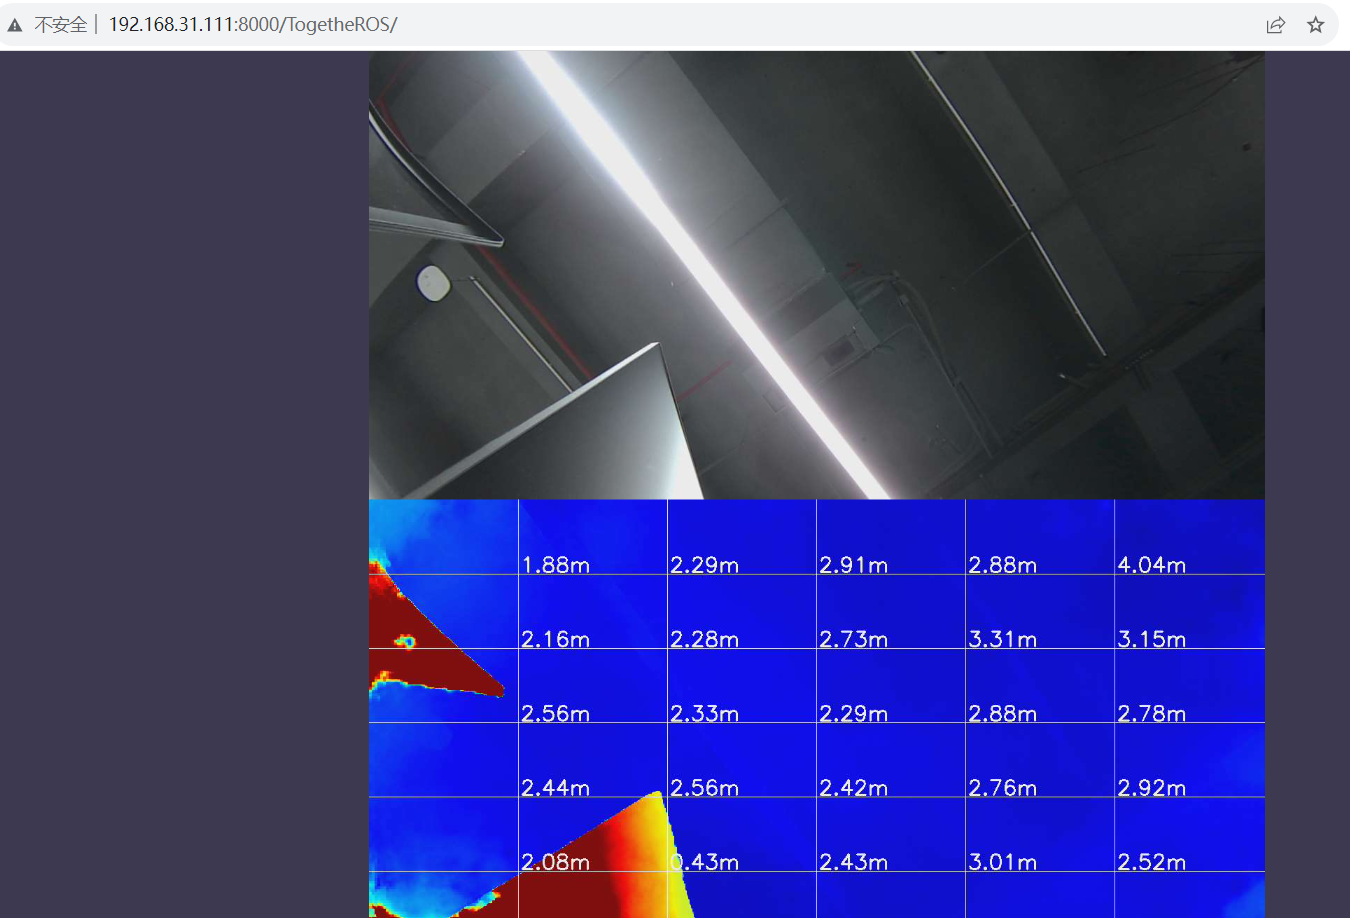
Task: Click the depth value 3.01m
Action: click(x=1003, y=862)
